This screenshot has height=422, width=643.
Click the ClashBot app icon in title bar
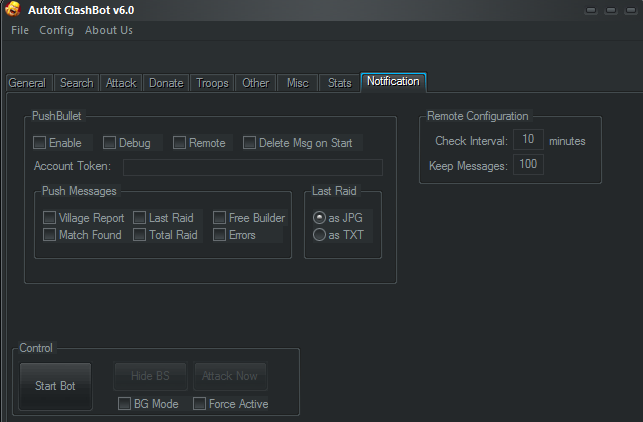coord(13,9)
